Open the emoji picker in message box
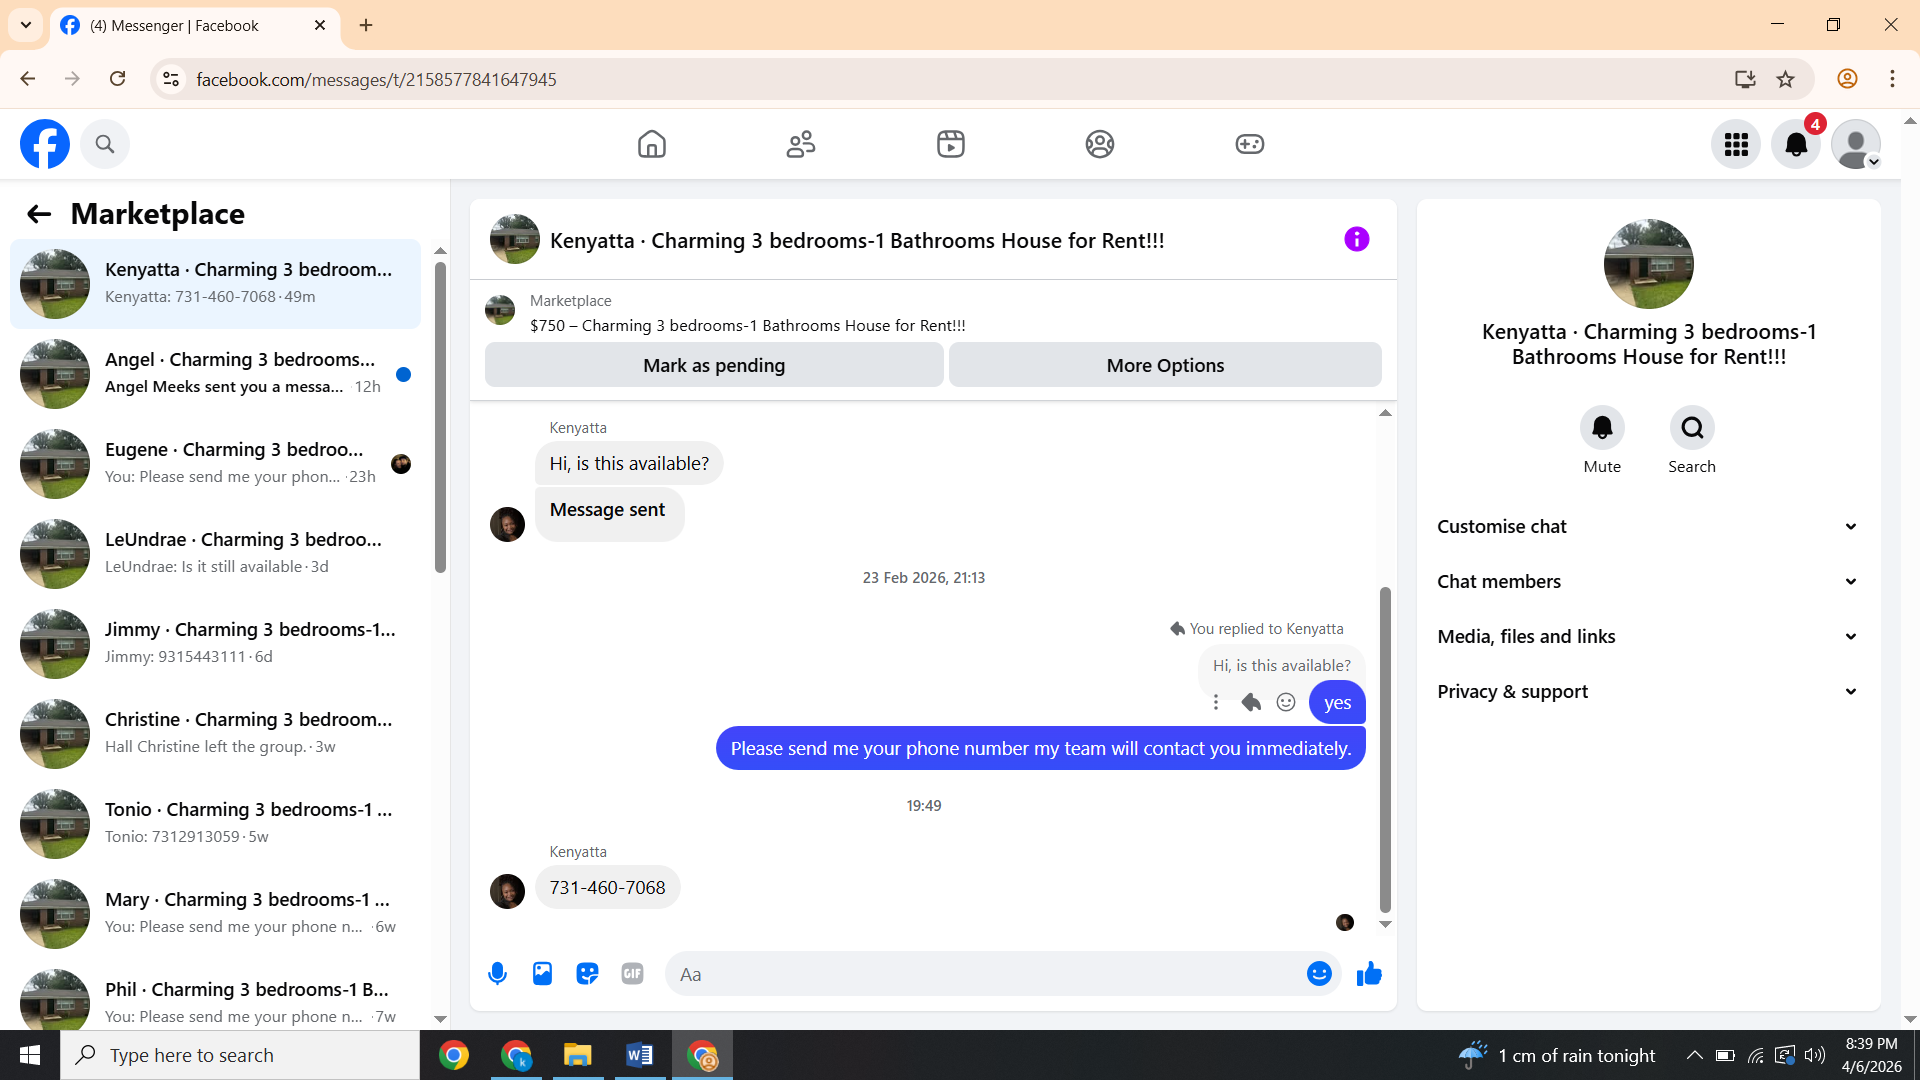This screenshot has width=1920, height=1080. coord(1319,974)
